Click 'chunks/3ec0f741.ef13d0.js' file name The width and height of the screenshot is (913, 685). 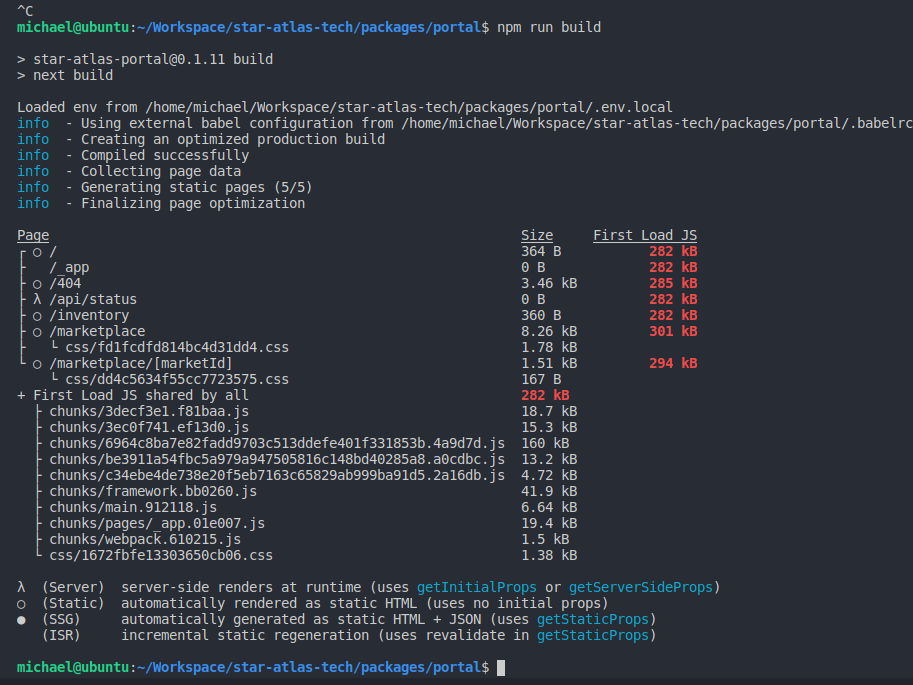149,428
